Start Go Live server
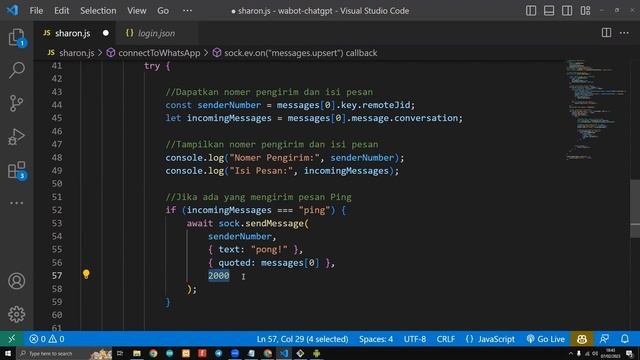The height and width of the screenshot is (360, 640). click(x=546, y=339)
